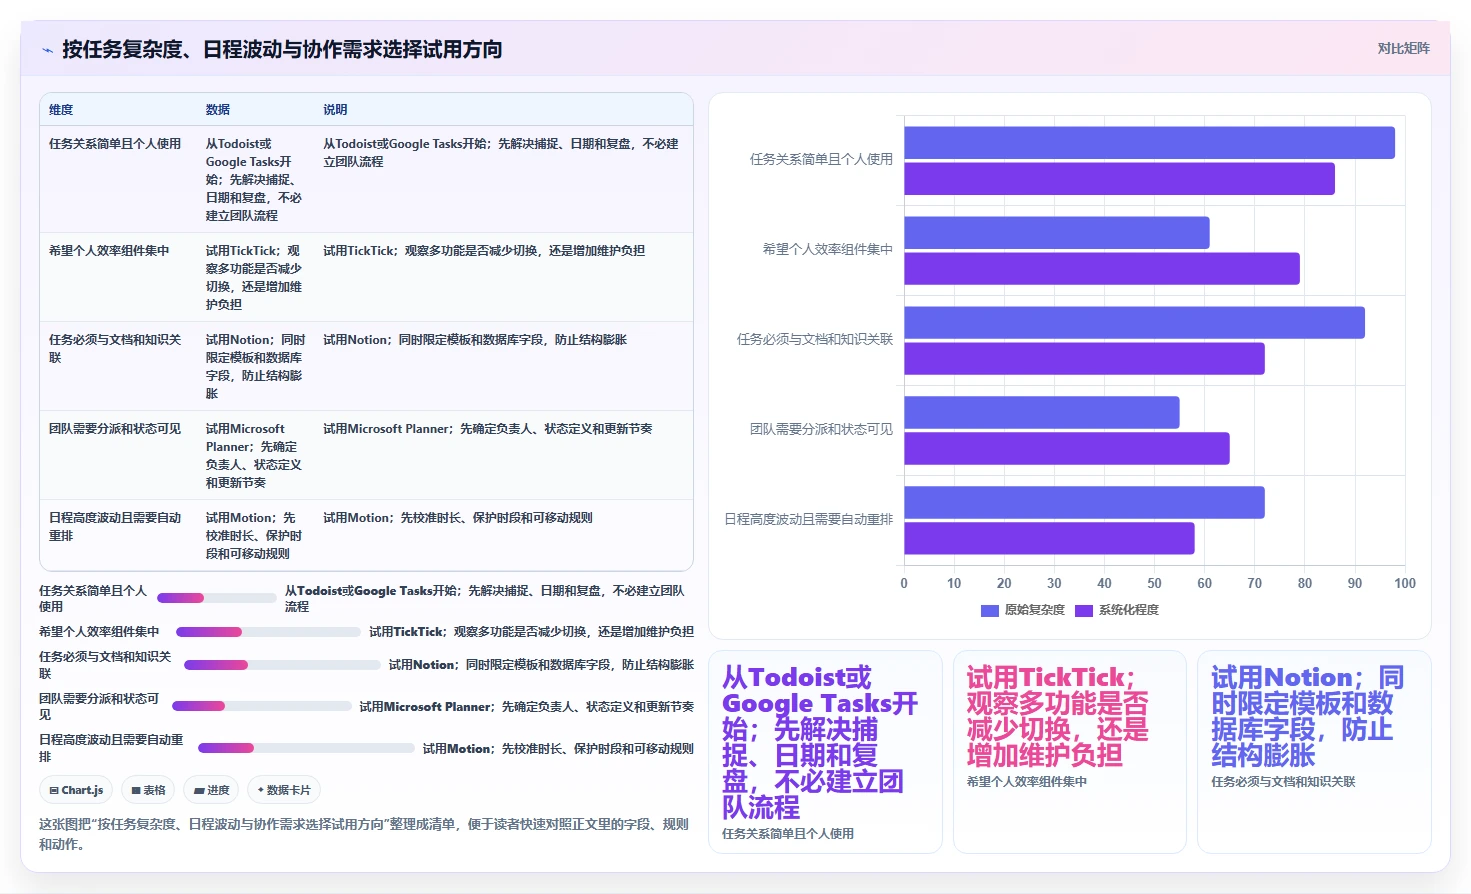Click purple 系统化程度 bar for 希望个人效率组件集中
This screenshot has height=894, width=1471.
(x=1102, y=268)
